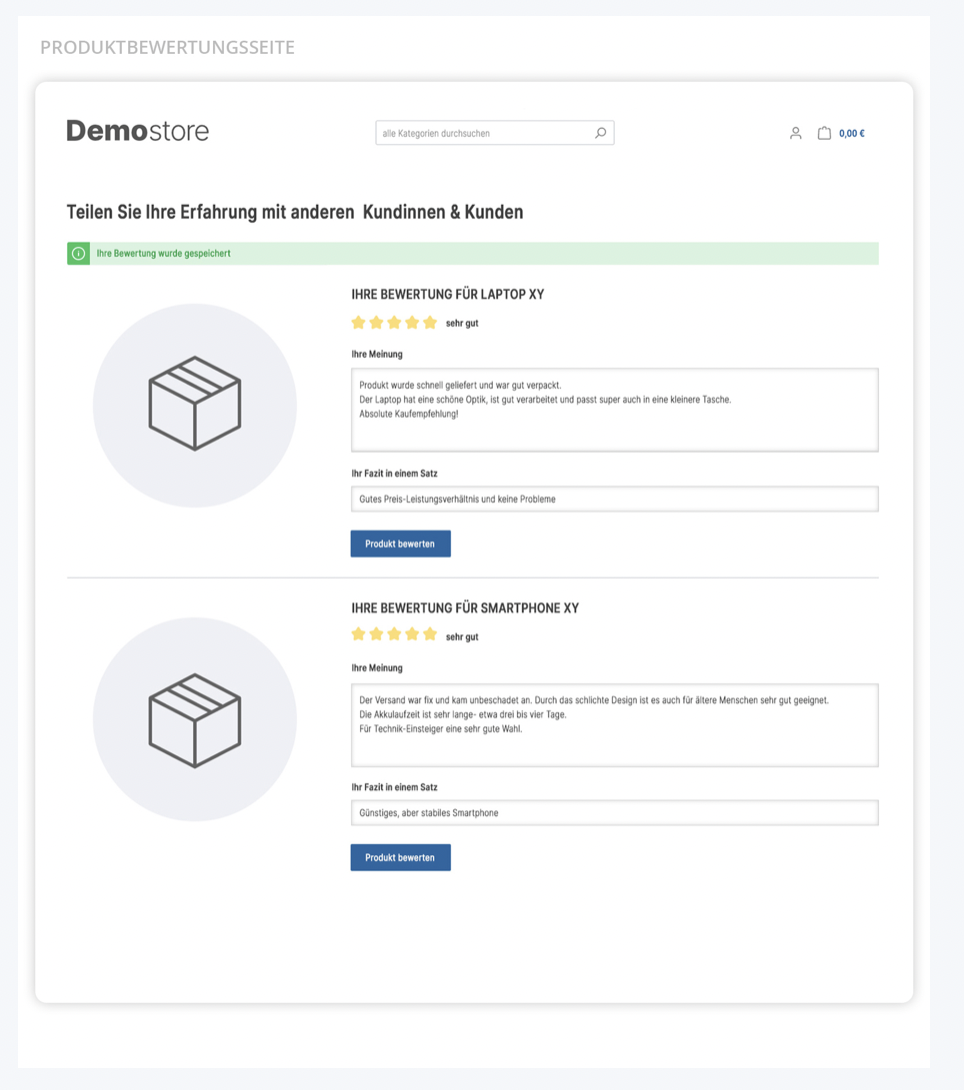The width and height of the screenshot is (964, 1090).
Task: Click the Laptop XY 'Fazit in einem Satz' field
Action: pos(614,499)
